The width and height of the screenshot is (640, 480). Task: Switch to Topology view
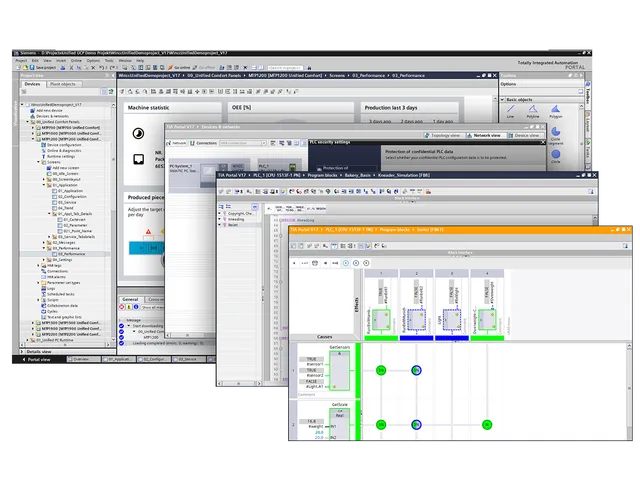(x=442, y=135)
